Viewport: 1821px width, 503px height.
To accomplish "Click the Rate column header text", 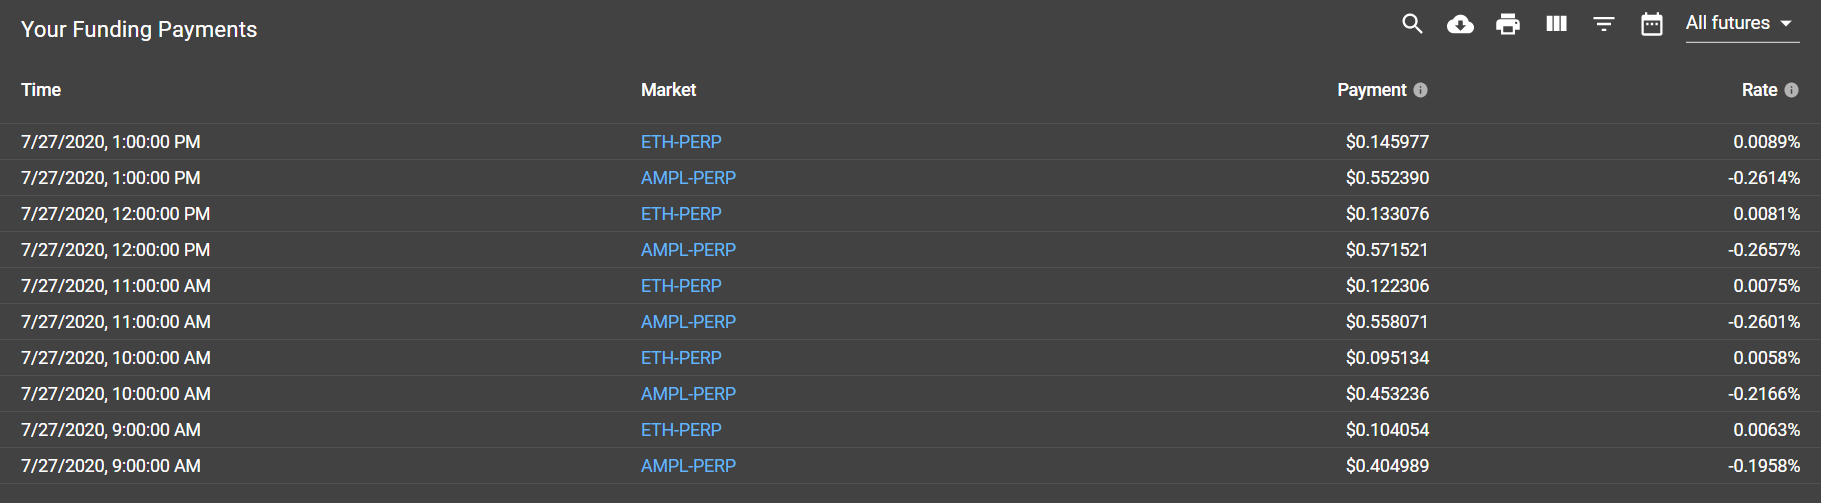I will [x=1759, y=90].
